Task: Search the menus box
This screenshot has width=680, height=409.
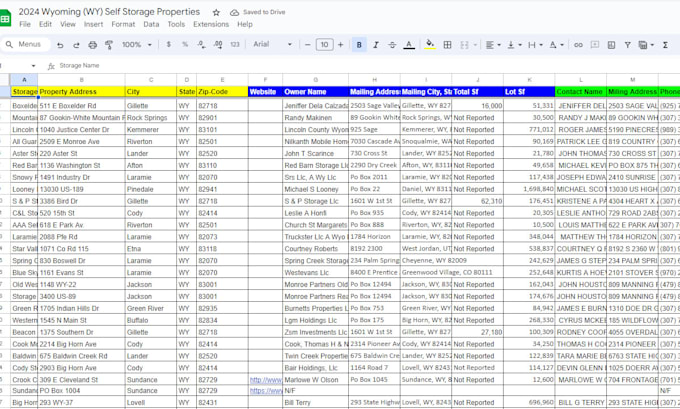Action: 26,44
